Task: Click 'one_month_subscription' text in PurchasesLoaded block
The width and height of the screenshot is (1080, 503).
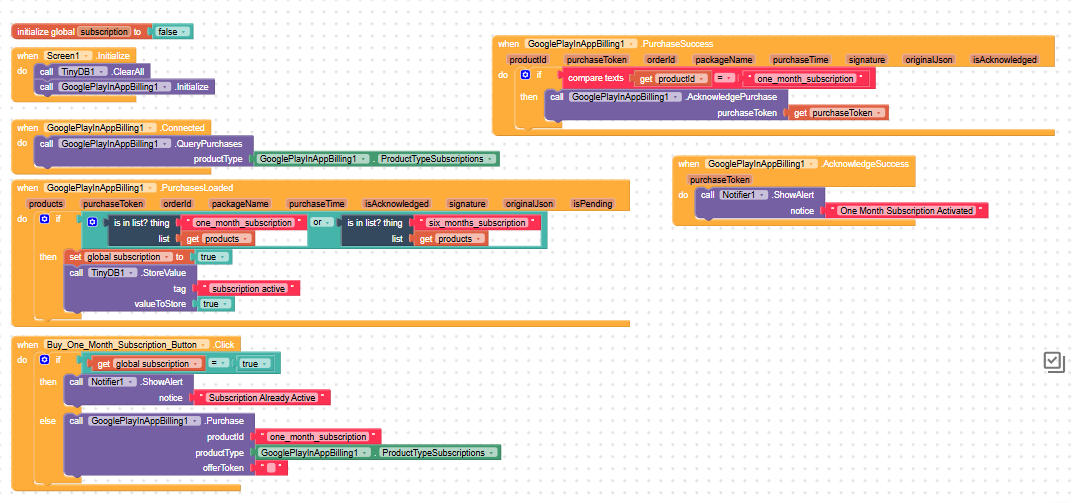Action: [242, 223]
